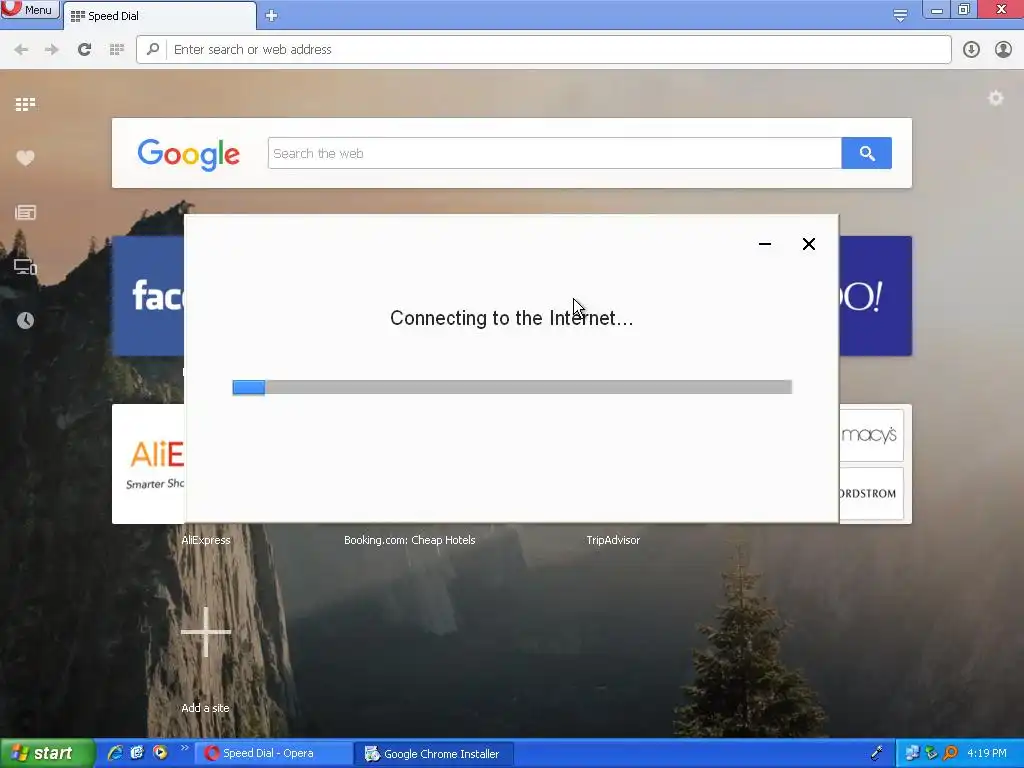The height and width of the screenshot is (768, 1024).
Task: Click the installer progress bar
Action: pos(512,387)
